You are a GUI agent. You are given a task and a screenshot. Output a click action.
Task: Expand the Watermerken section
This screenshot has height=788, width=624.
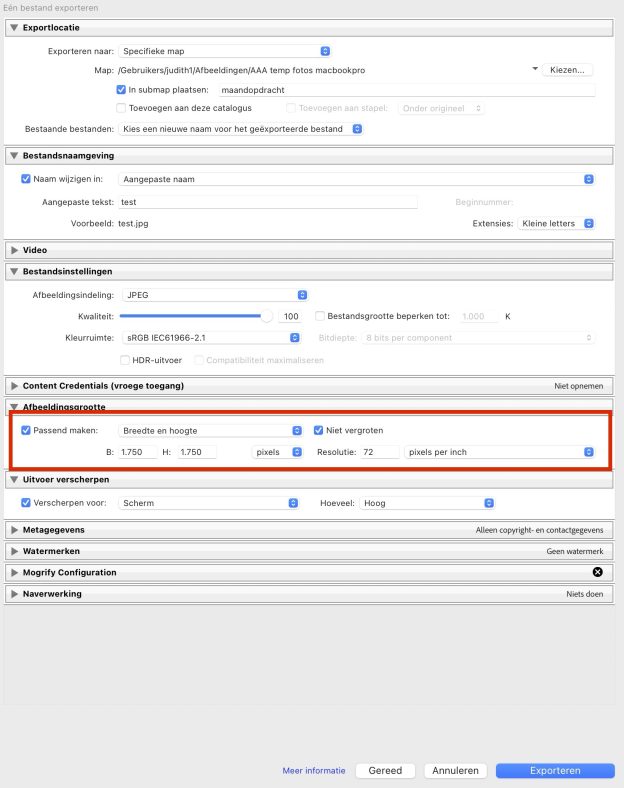pos(14,551)
